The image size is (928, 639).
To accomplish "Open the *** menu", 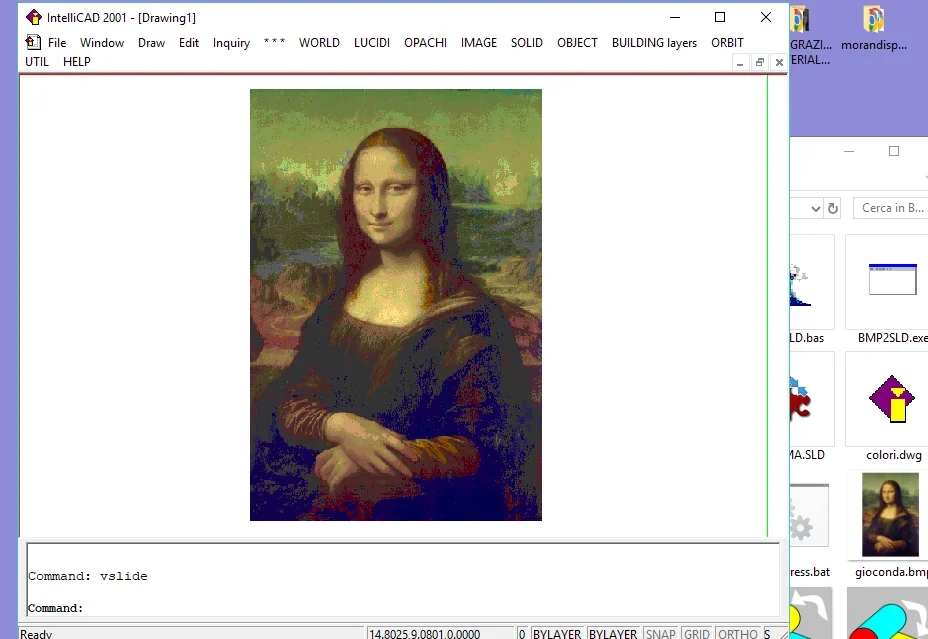I will 275,43.
